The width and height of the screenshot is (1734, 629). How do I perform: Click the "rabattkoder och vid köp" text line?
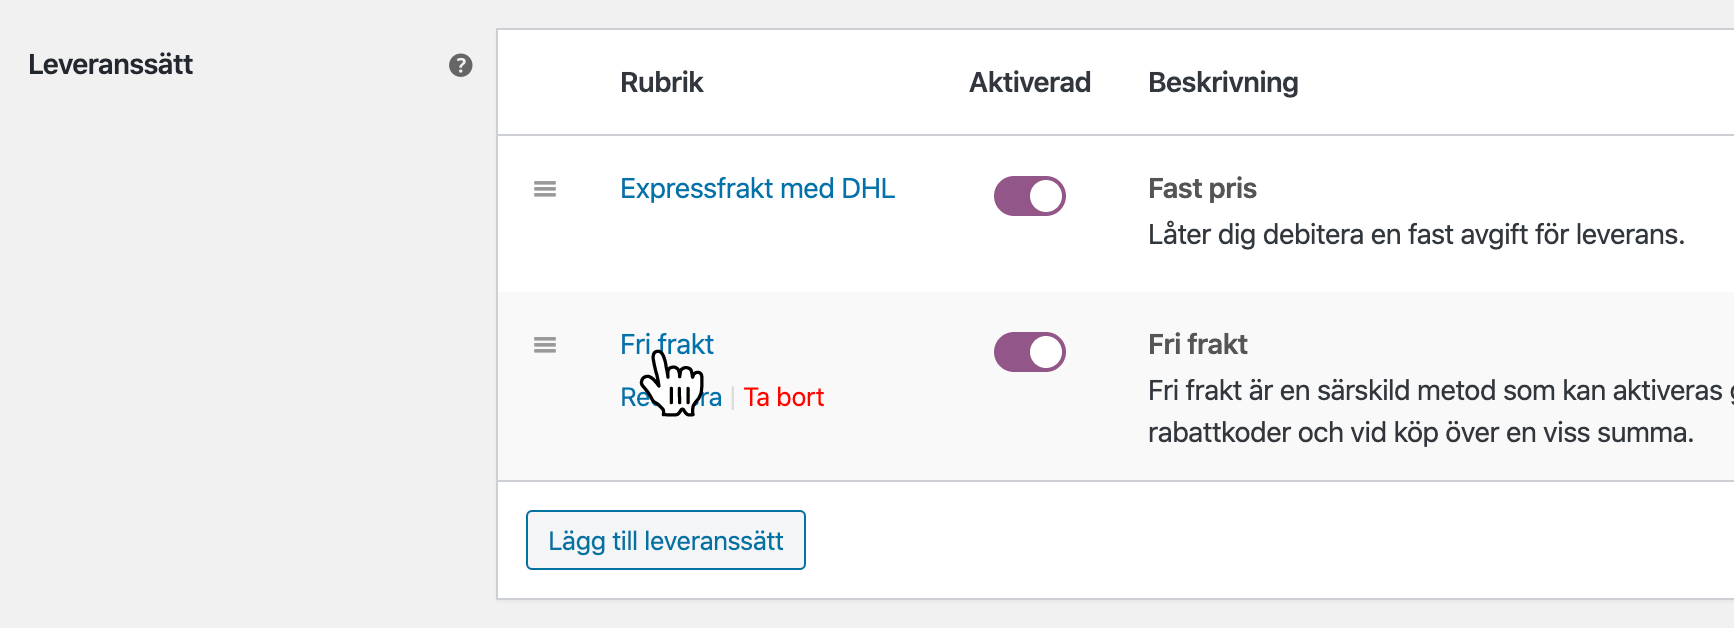pos(1420,433)
